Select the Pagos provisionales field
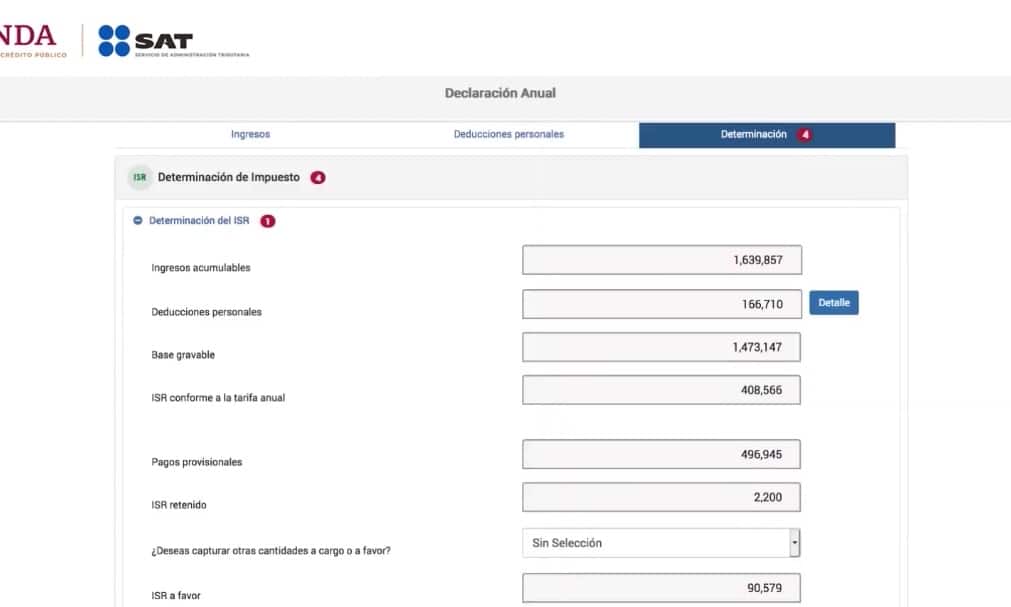Viewport: 1011px width, 607px height. click(x=661, y=455)
